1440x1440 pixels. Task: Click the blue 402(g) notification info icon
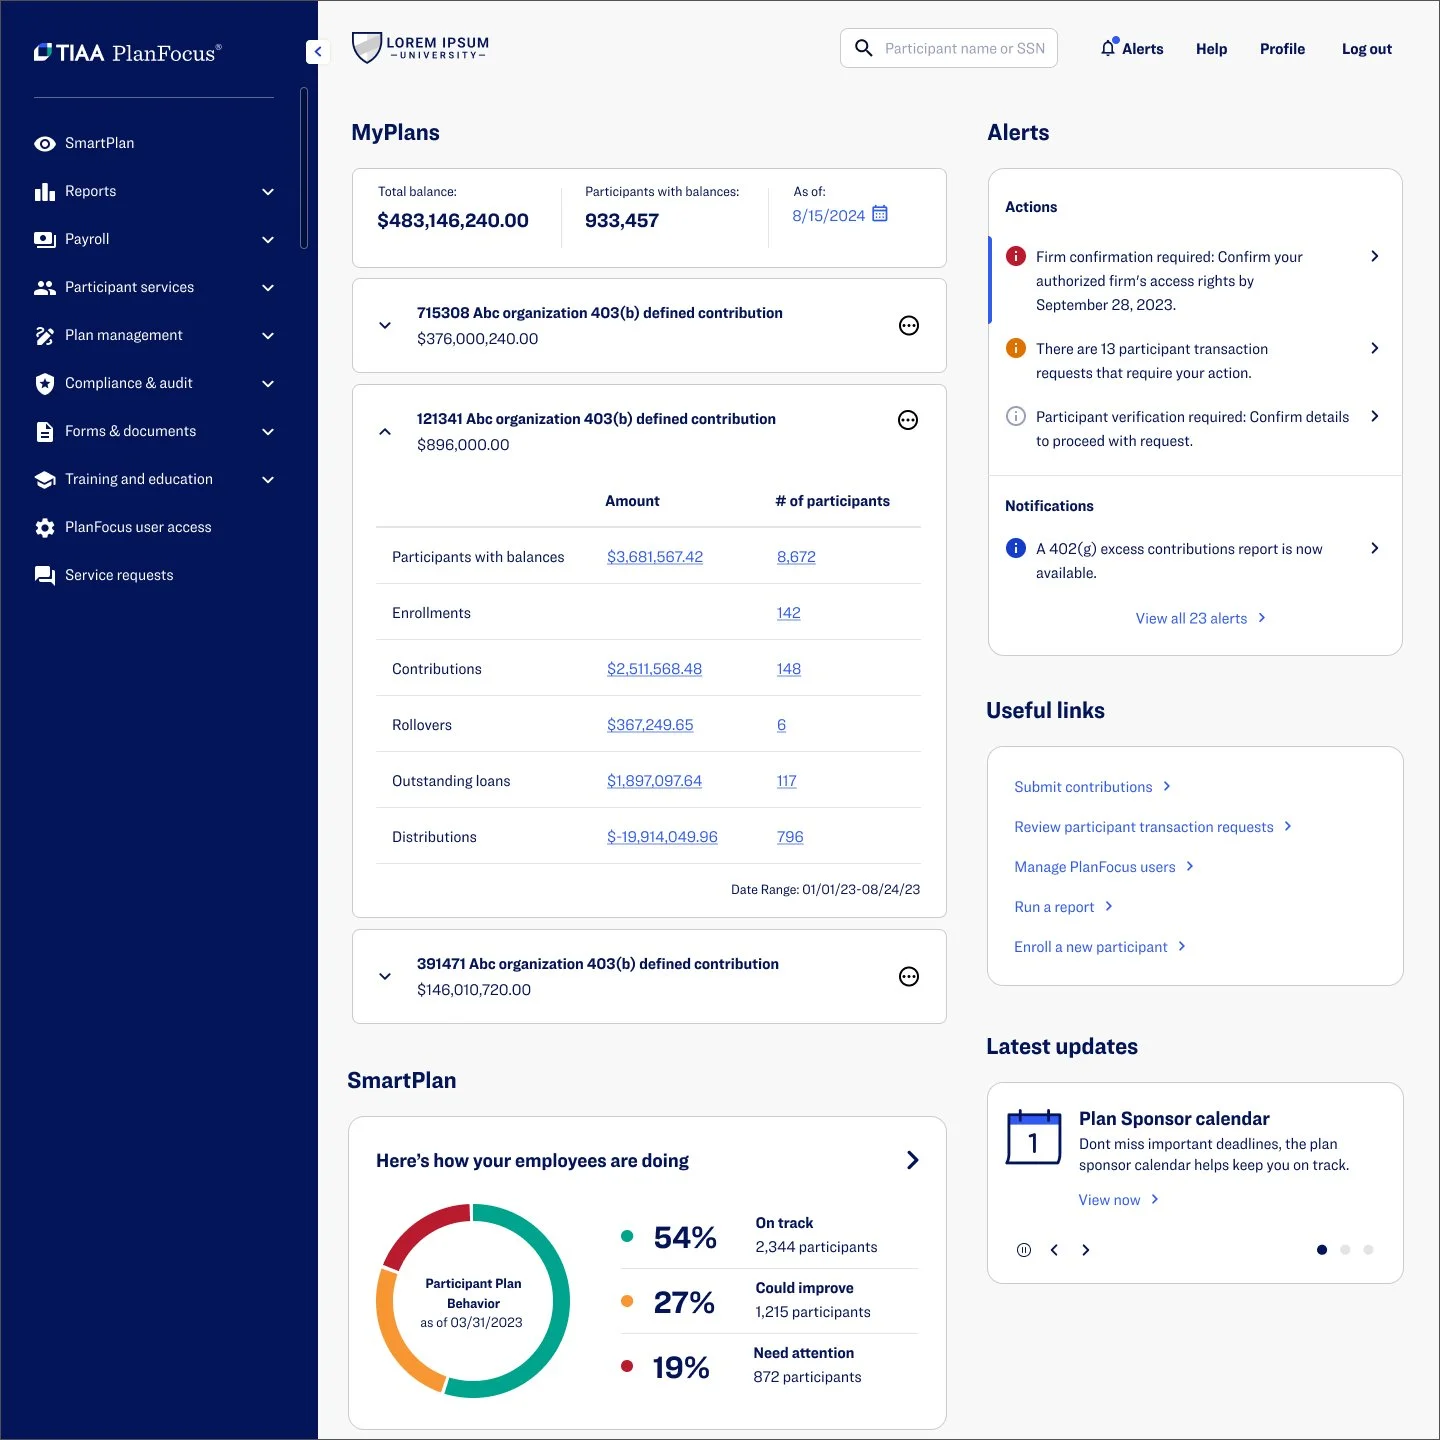pyautogui.click(x=1016, y=548)
